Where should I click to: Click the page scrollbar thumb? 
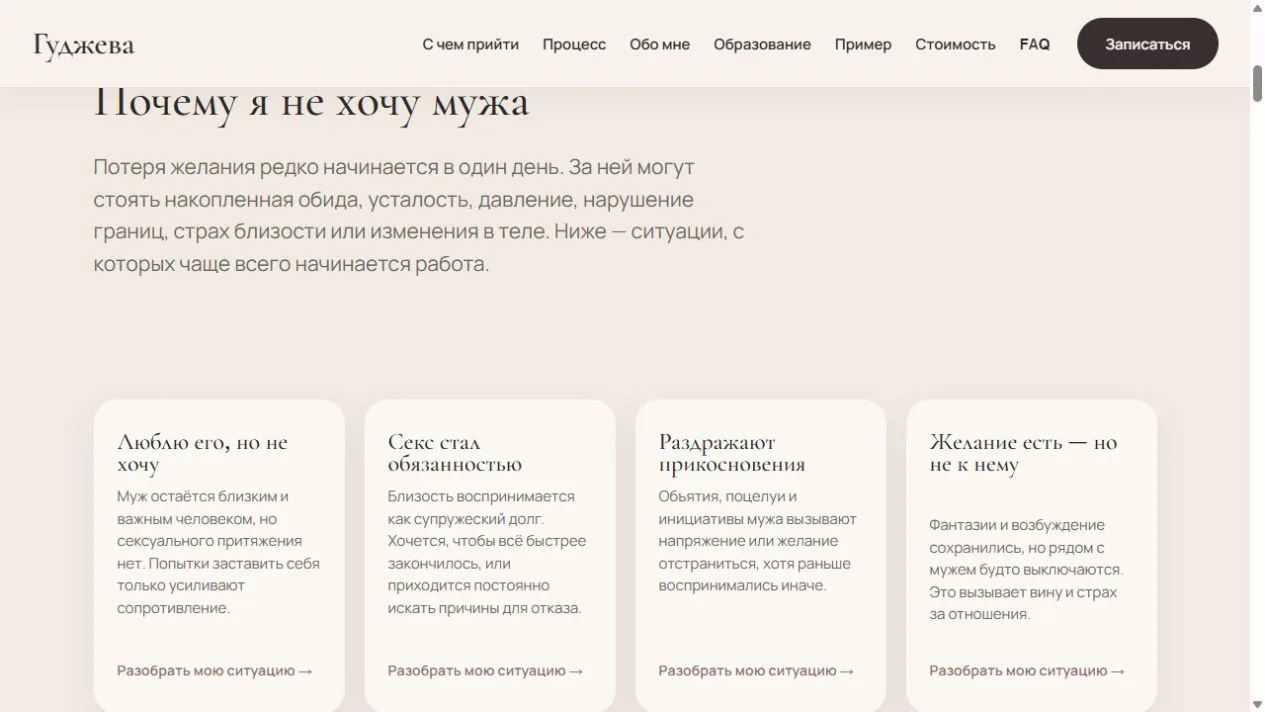point(1257,83)
